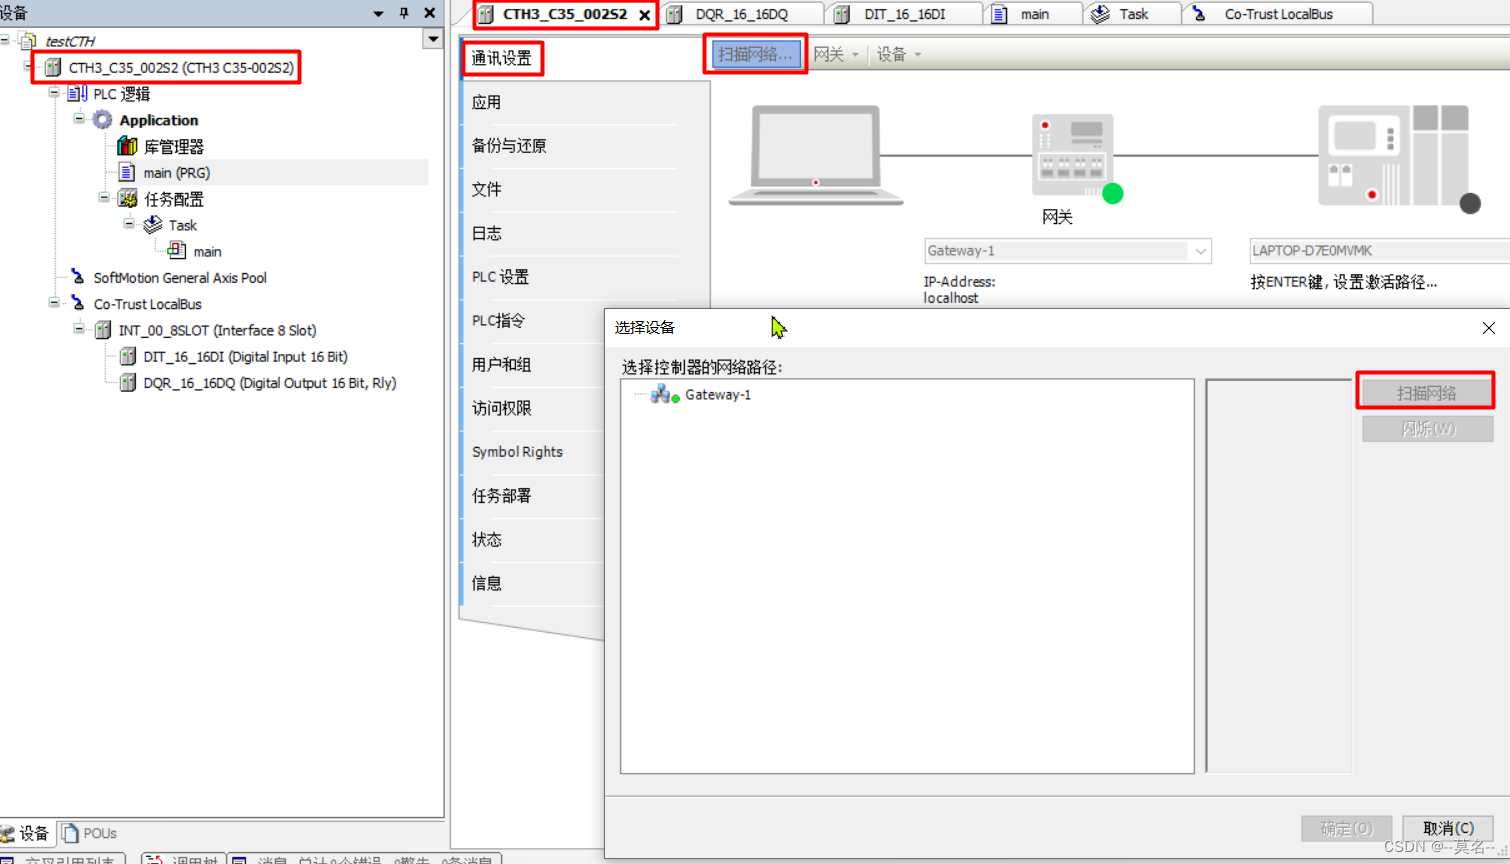This screenshot has width=1510, height=864.
Task: Open the Gateway-1 selection dropdown
Action: (x=1200, y=251)
